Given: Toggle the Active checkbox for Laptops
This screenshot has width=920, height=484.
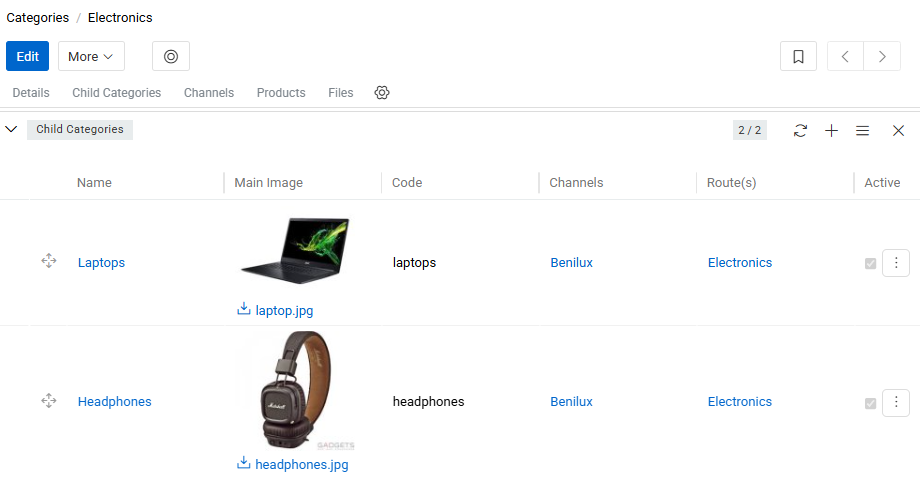Looking at the screenshot, I should coord(871,263).
